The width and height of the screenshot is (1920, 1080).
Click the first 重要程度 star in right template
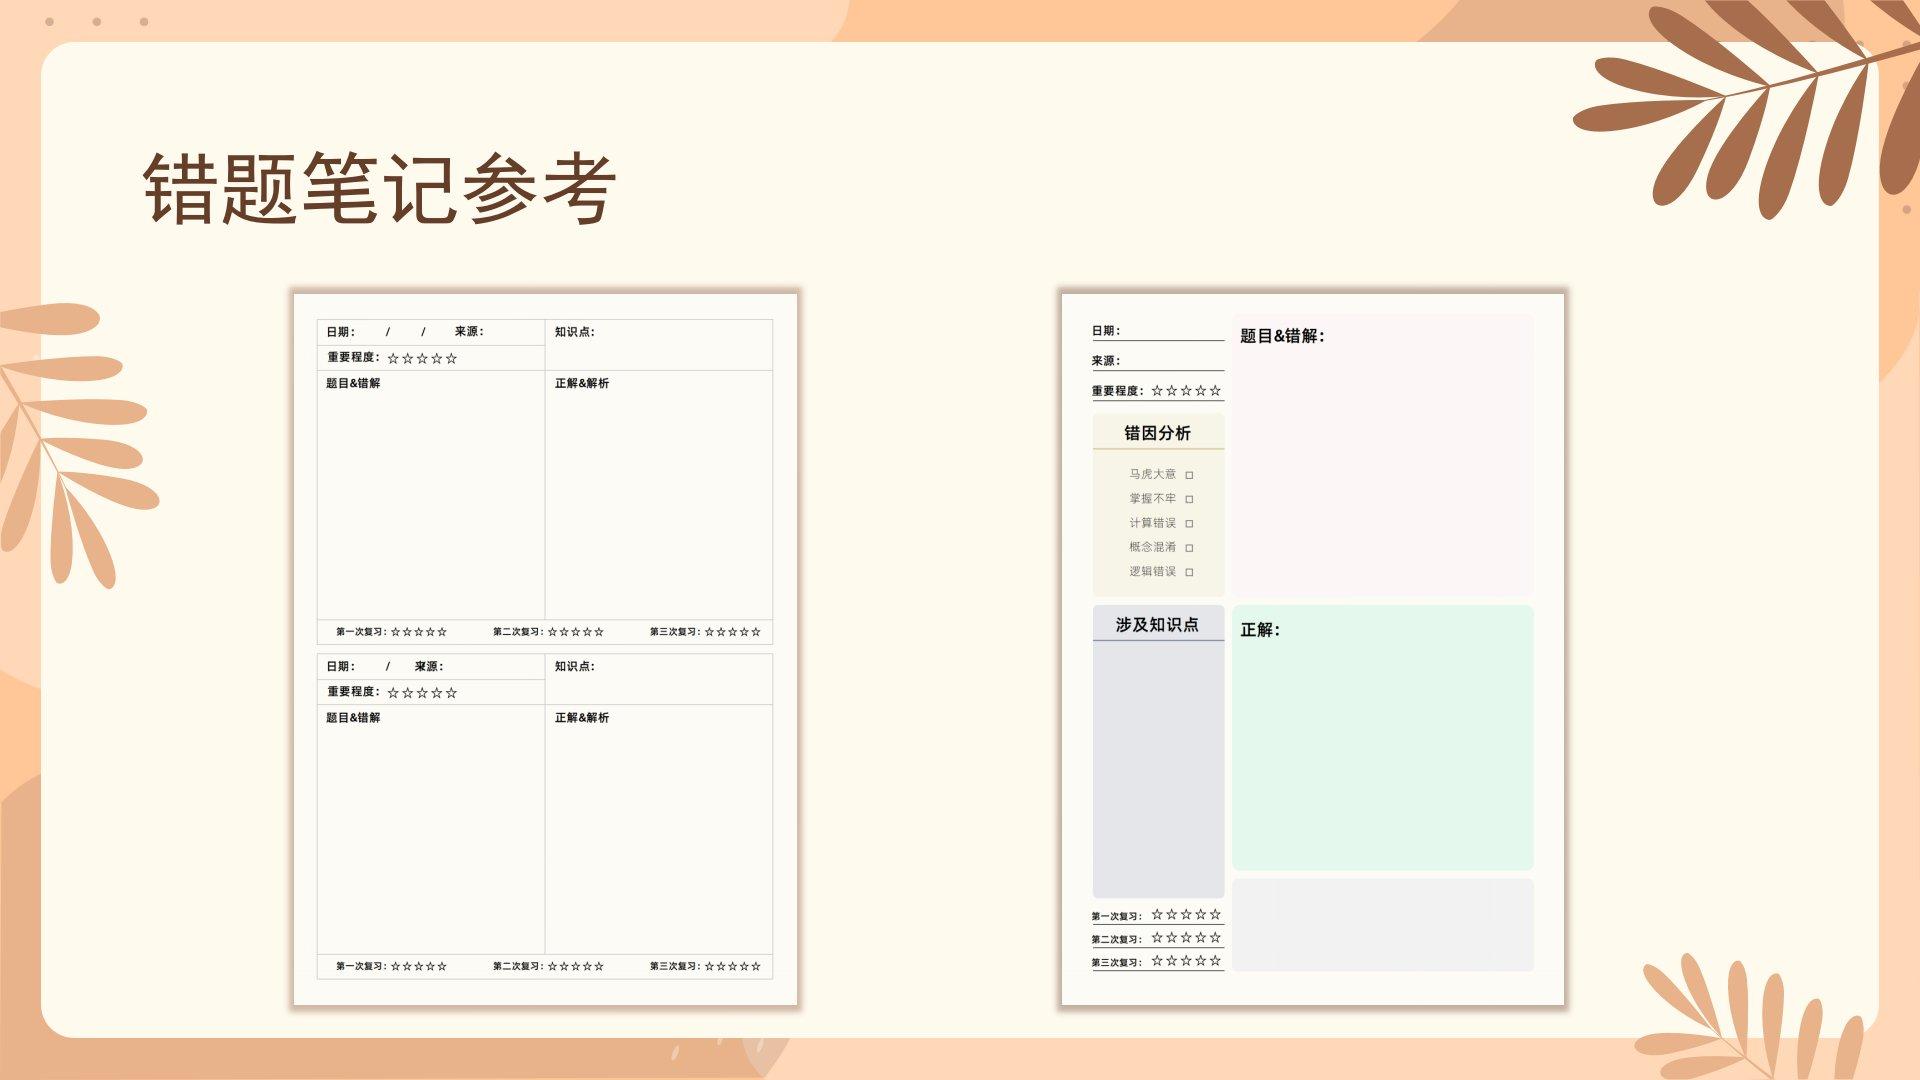pyautogui.click(x=1157, y=391)
